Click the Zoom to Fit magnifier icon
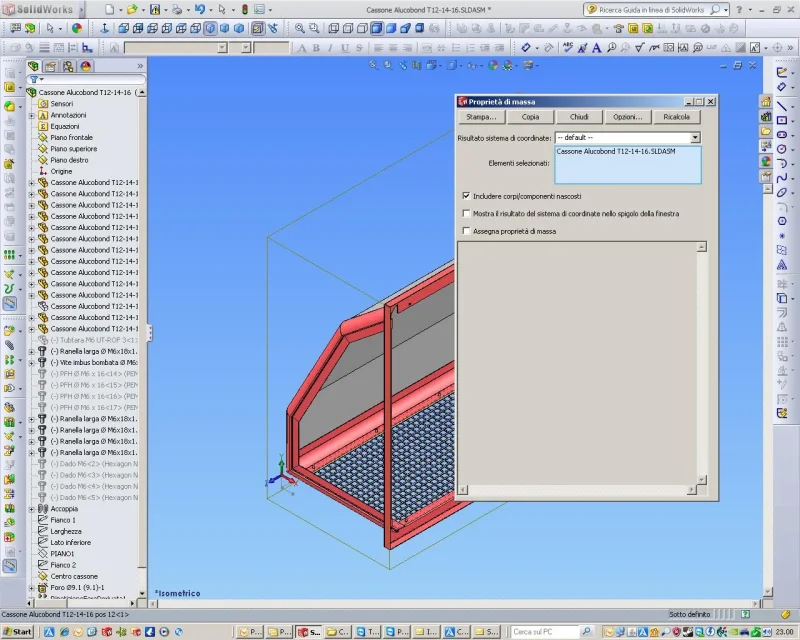This screenshot has height=640, width=800. coord(299,28)
